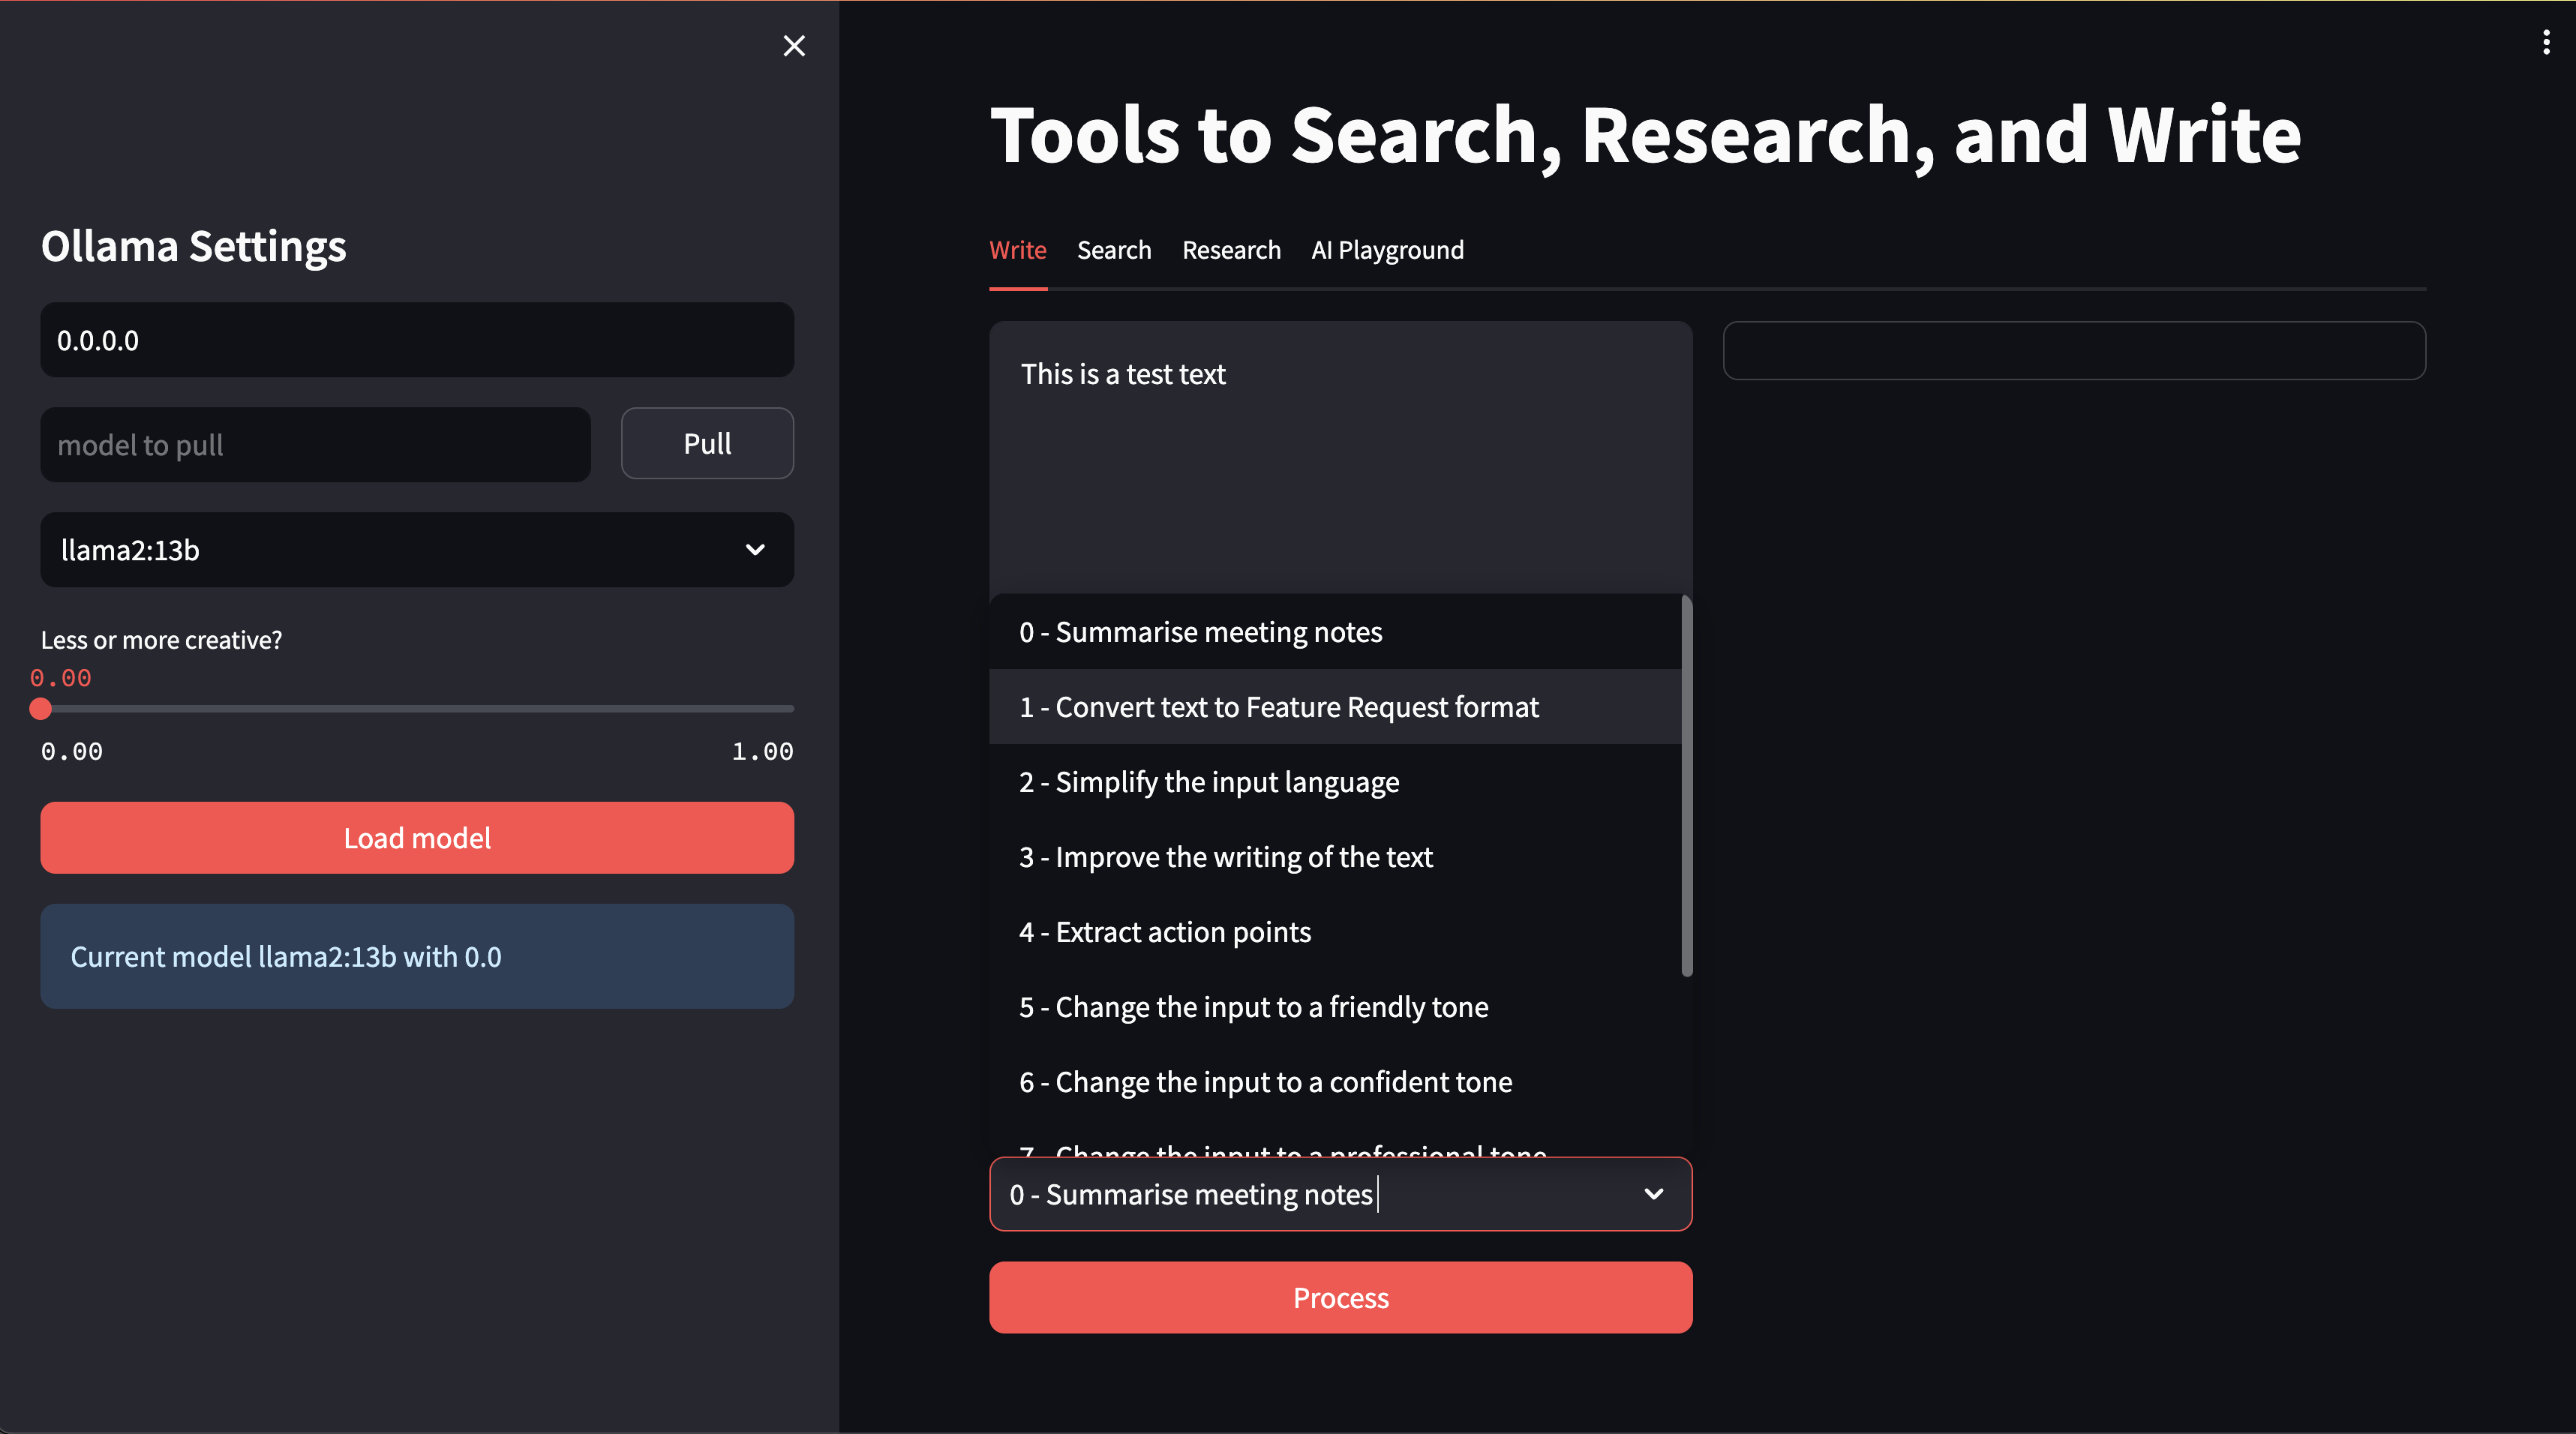The height and width of the screenshot is (1434, 2576).
Task: Switch to the Search tab
Action: coord(1114,250)
